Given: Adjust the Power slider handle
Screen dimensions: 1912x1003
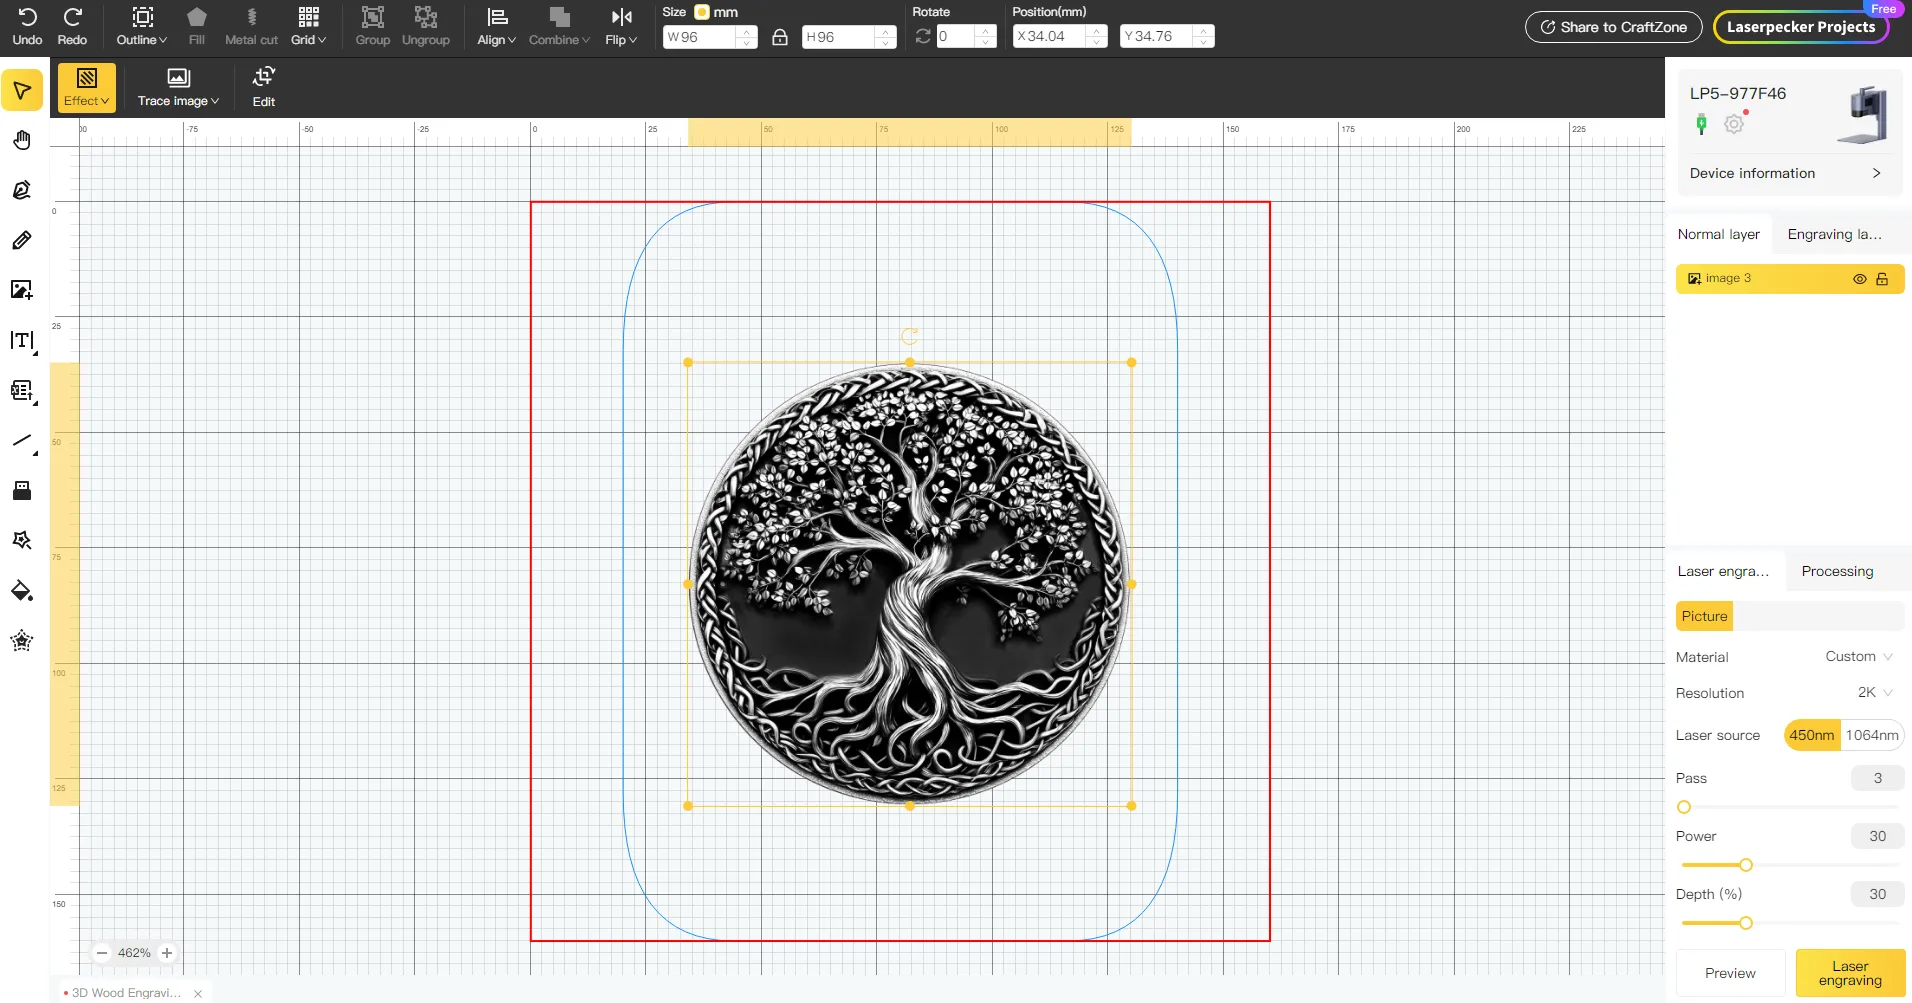Looking at the screenshot, I should (x=1746, y=865).
